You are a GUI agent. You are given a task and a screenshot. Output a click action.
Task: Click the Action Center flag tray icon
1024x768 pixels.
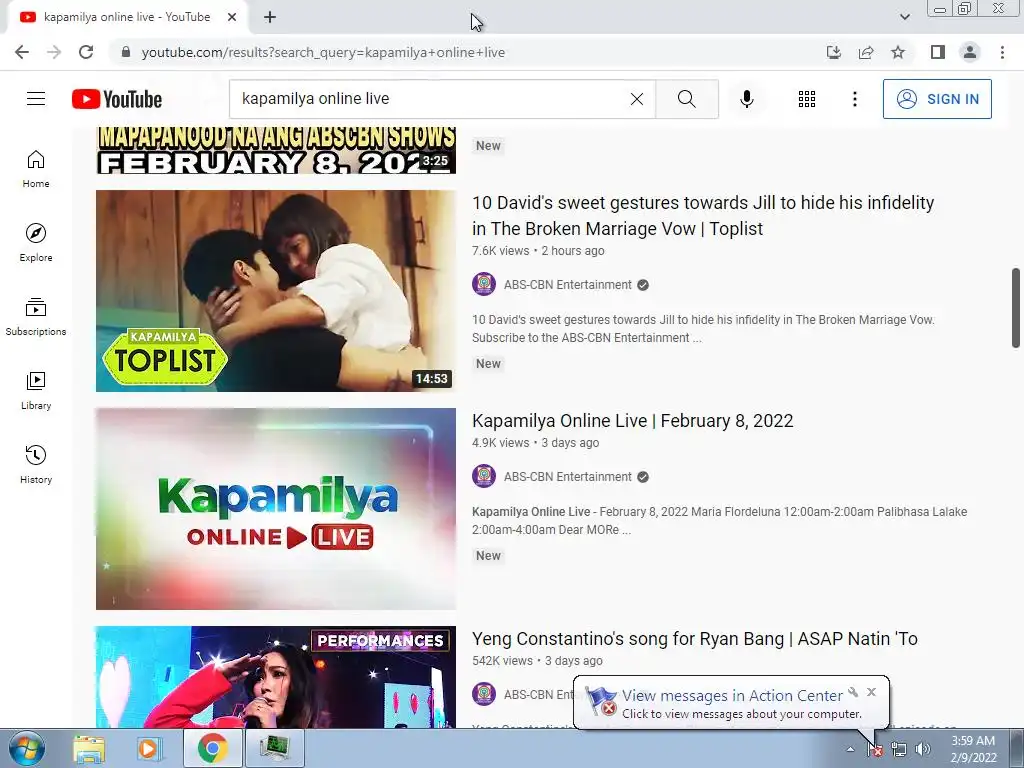point(875,749)
